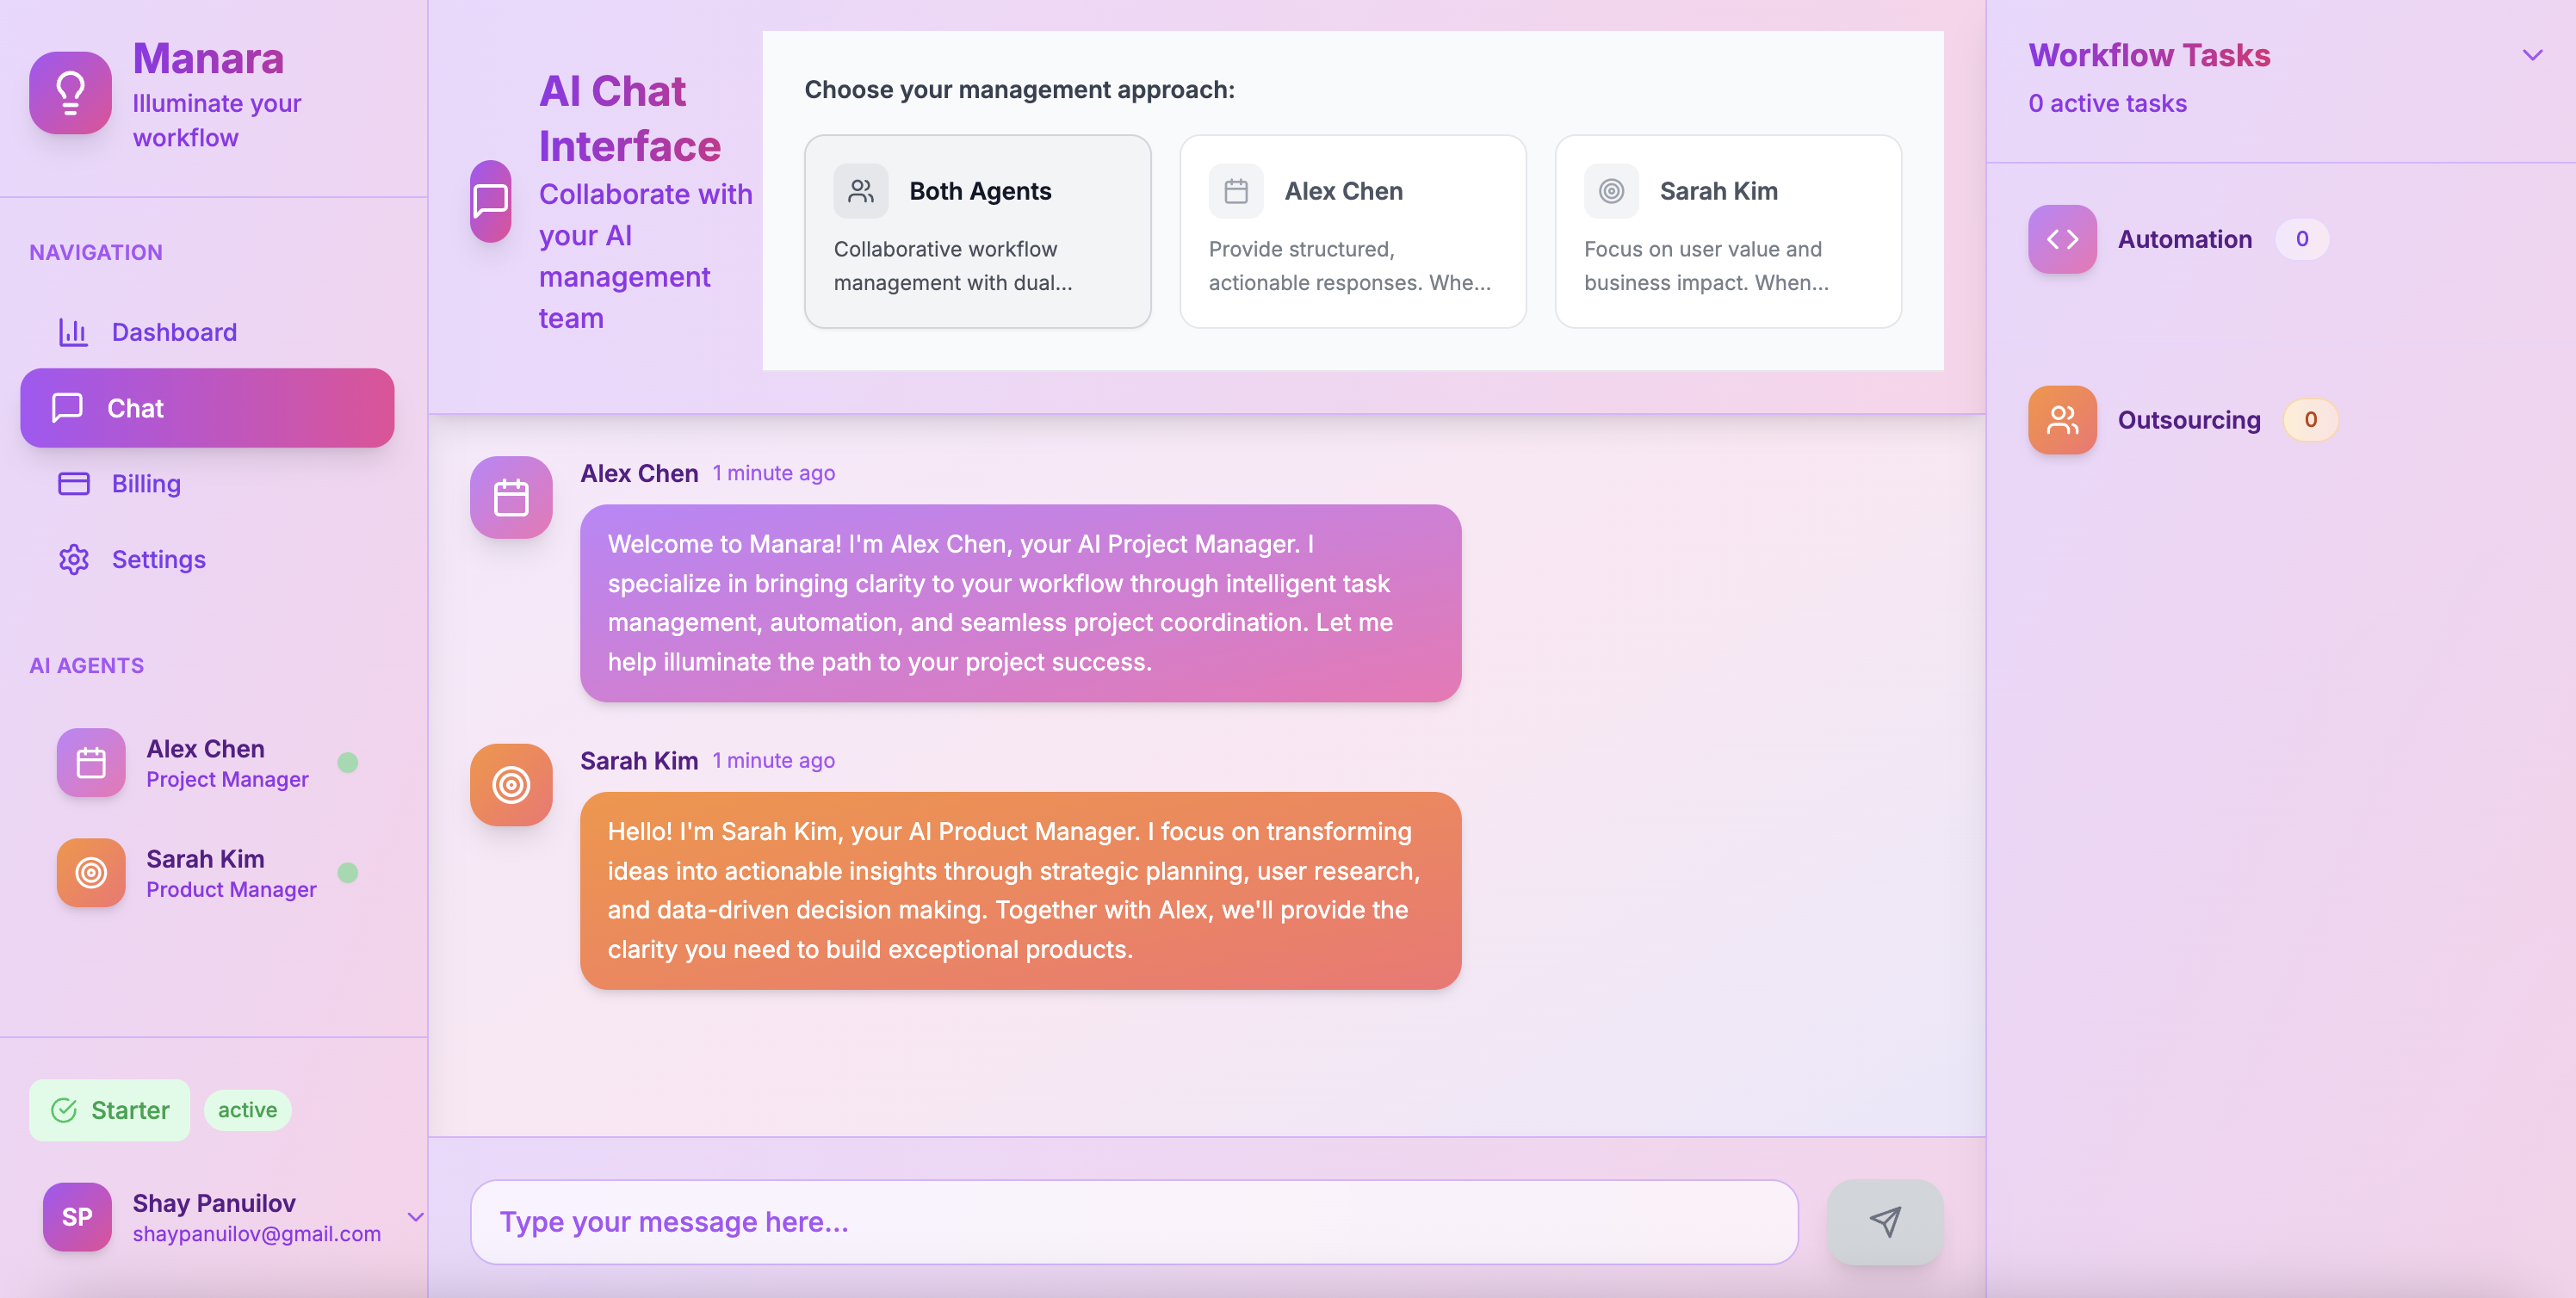Select the Sarah Kim management approach card
Image resolution: width=2576 pixels, height=1298 pixels.
(1727, 231)
